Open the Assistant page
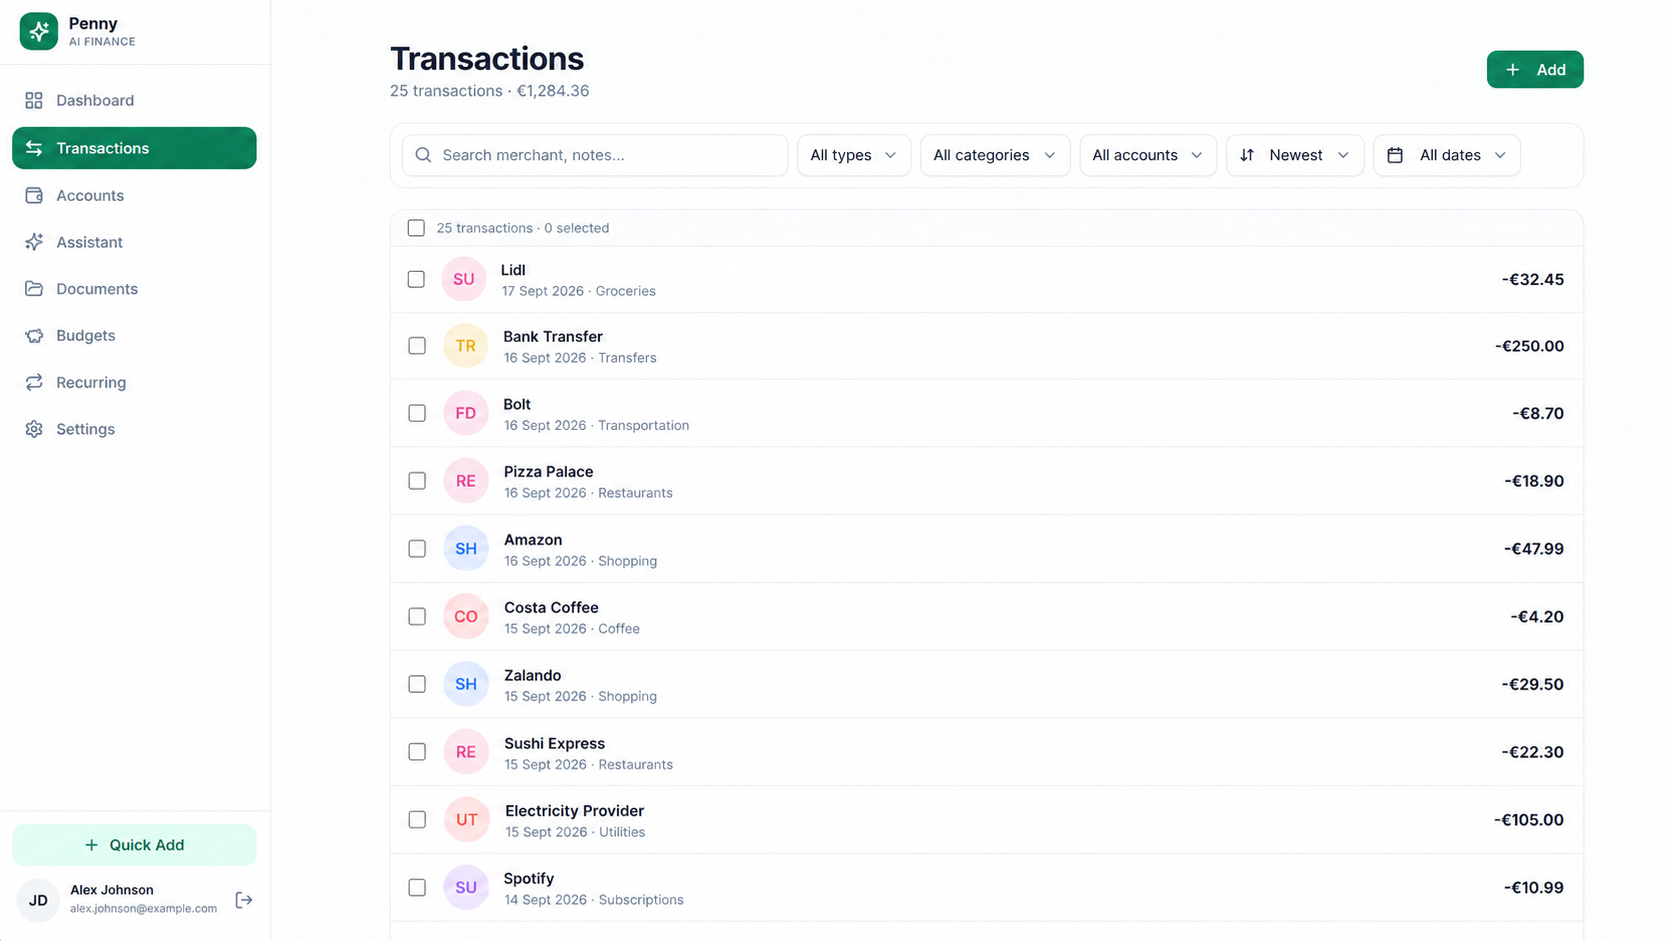The width and height of the screenshot is (1672, 941). (x=134, y=242)
